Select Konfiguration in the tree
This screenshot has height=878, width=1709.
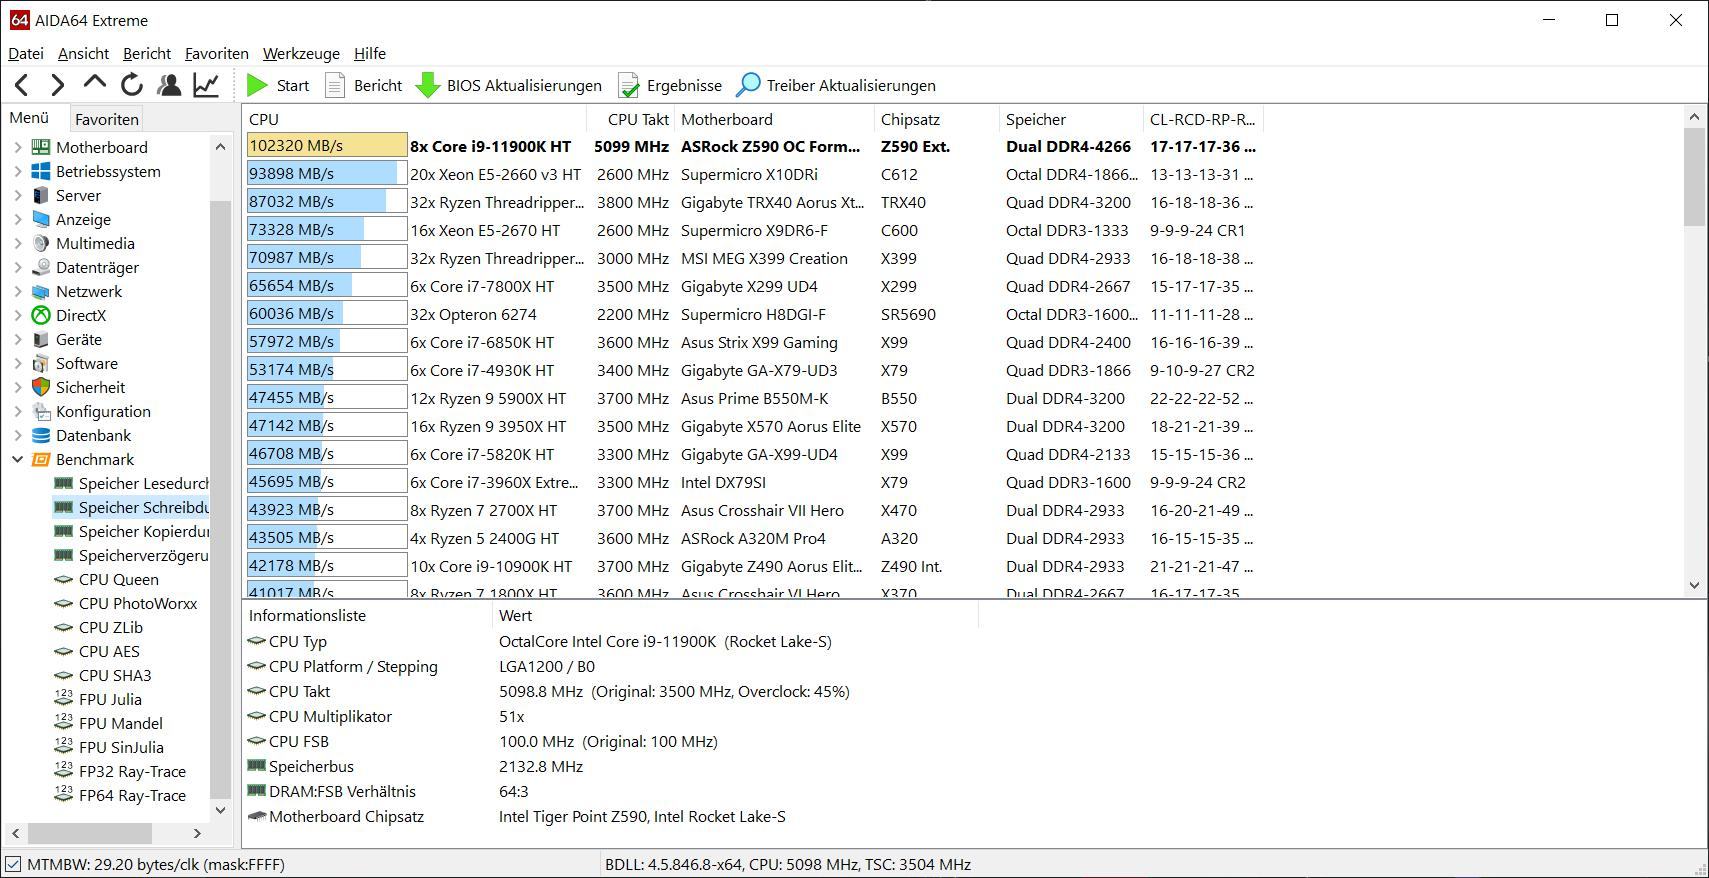point(103,411)
